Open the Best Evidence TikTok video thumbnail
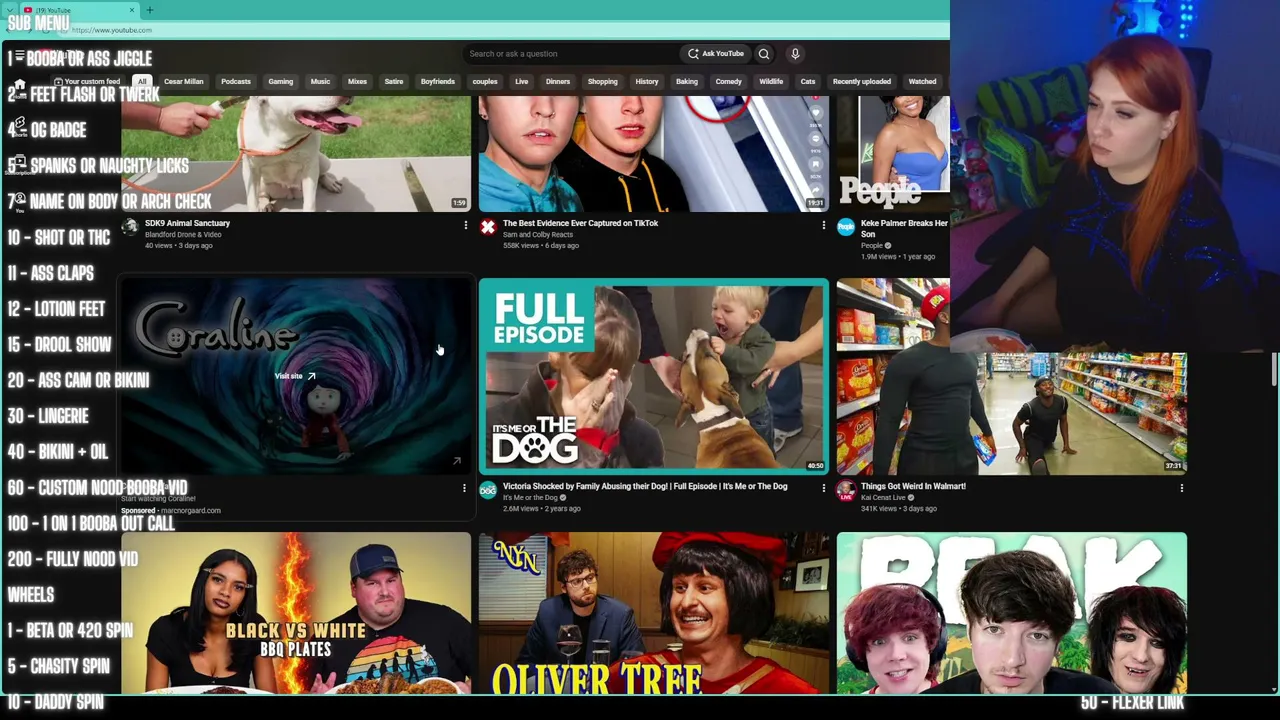Screen dimensions: 1280x720 654,153
